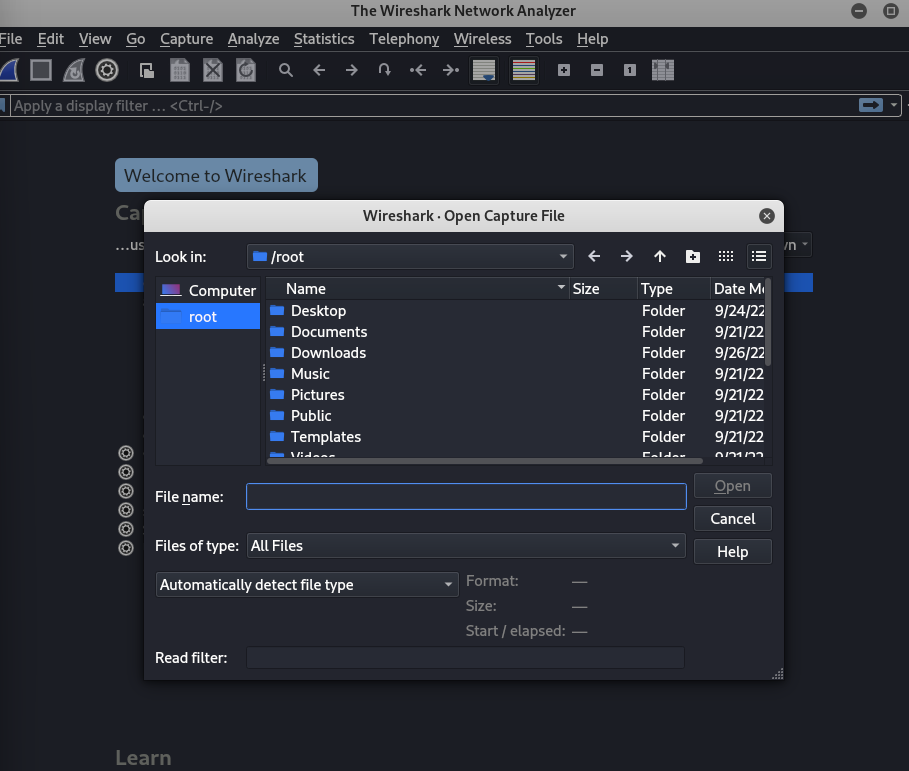Viewport: 909px width, 771px height.
Task: Go to parent directory arrow
Action: tap(660, 256)
